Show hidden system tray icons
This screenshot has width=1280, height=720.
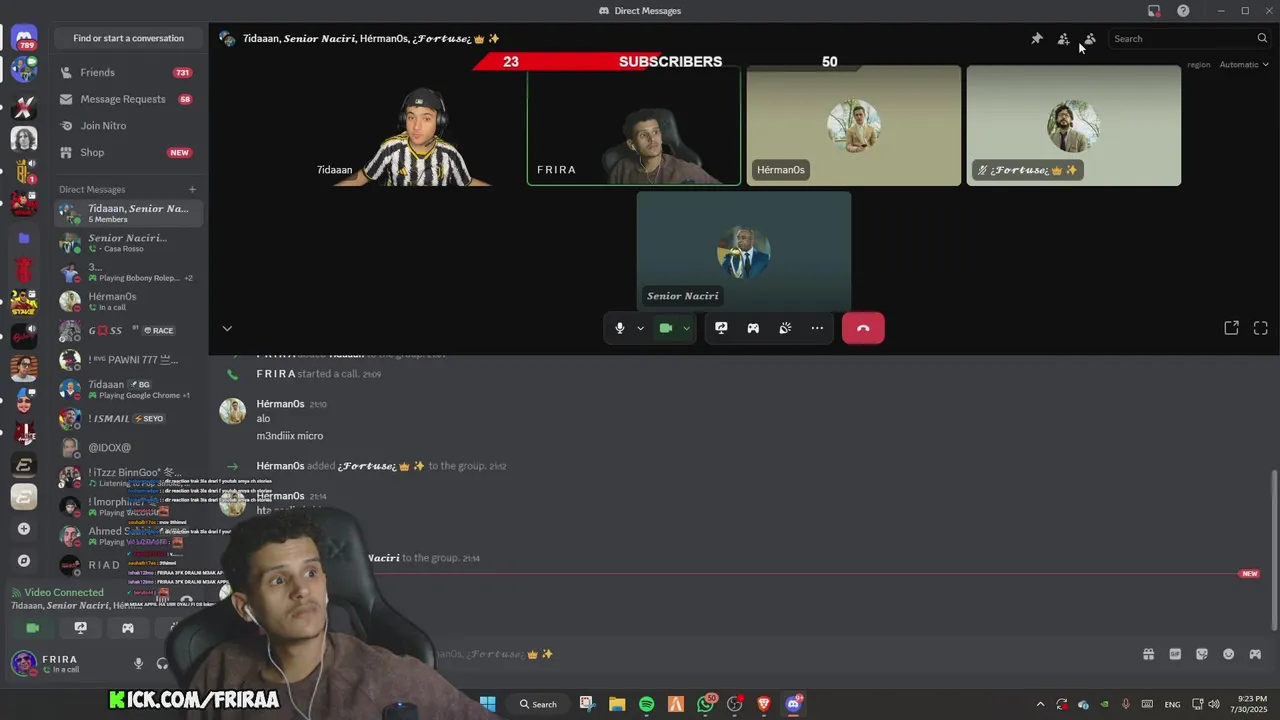coord(1040,704)
